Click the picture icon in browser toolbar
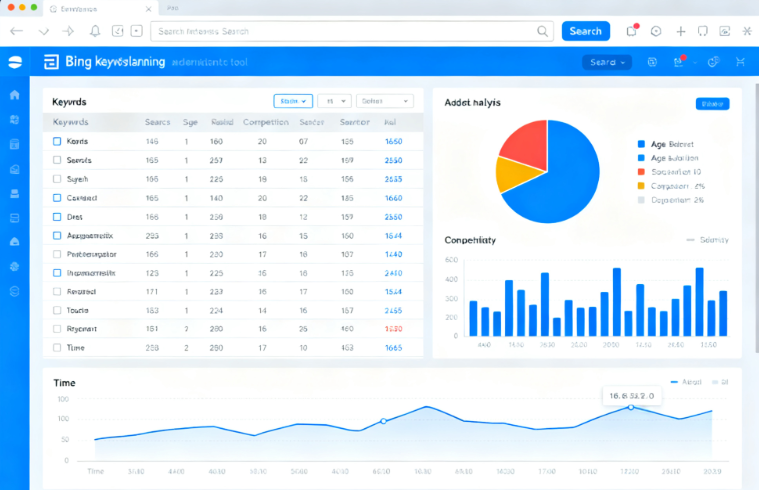Screen dimensions: 759x490 (x=725, y=31)
